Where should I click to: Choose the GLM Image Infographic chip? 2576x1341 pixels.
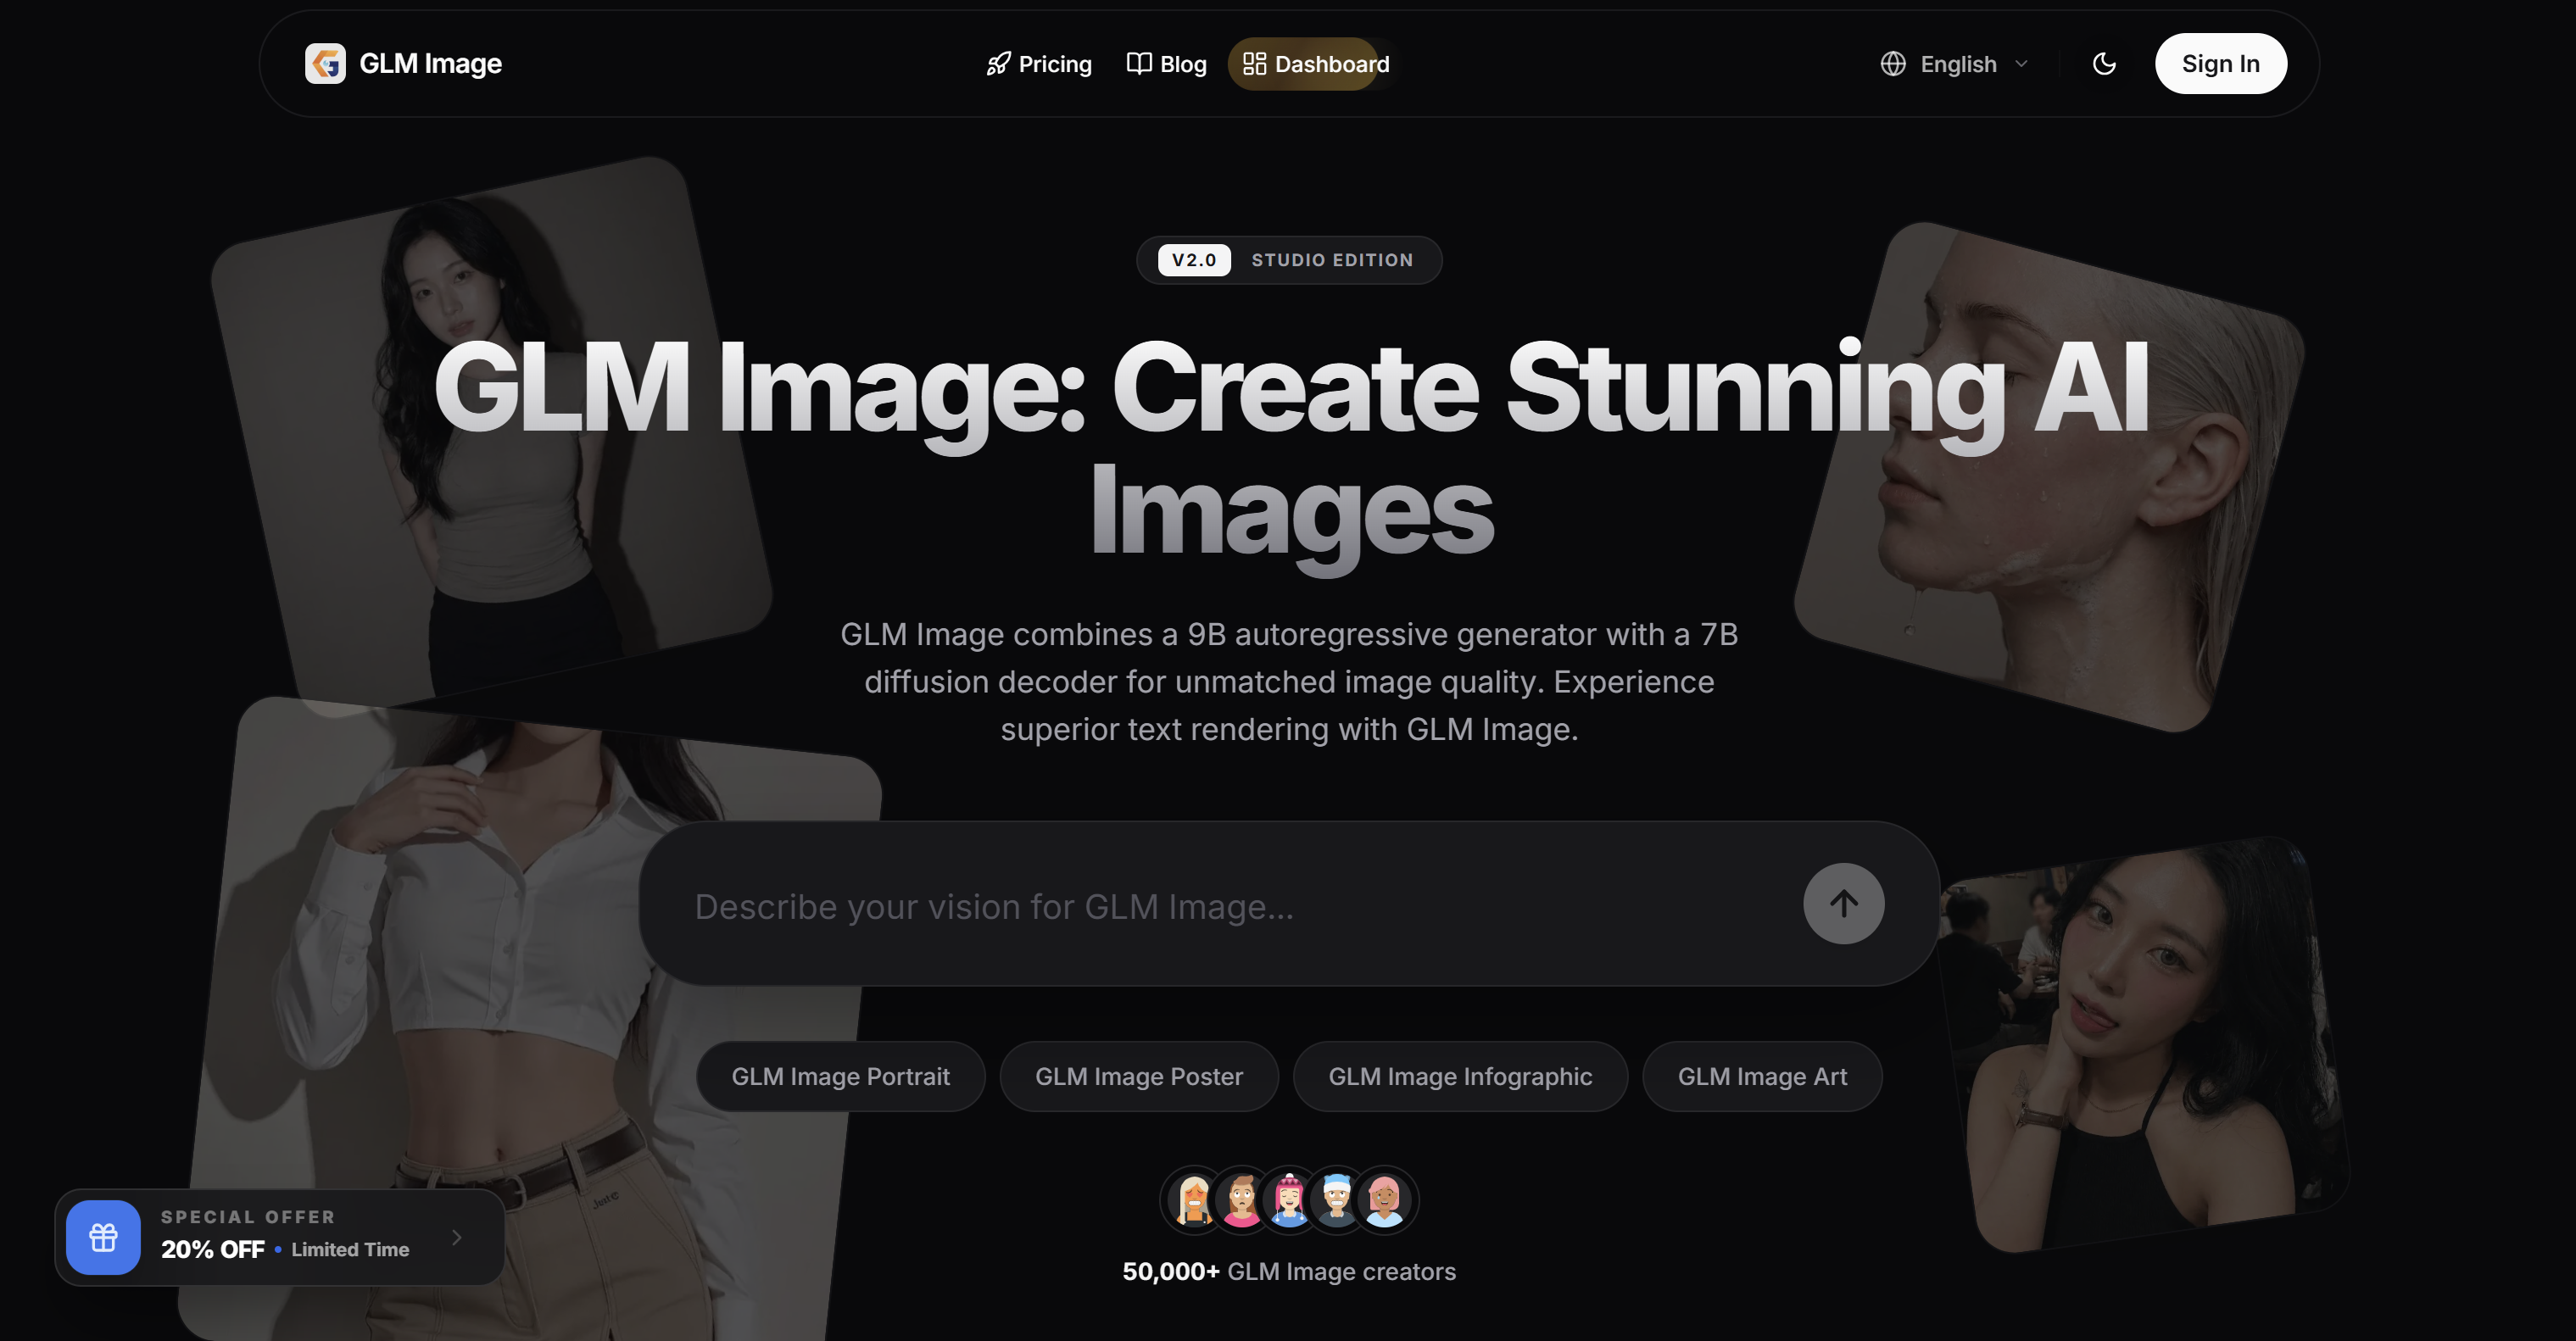point(1460,1076)
